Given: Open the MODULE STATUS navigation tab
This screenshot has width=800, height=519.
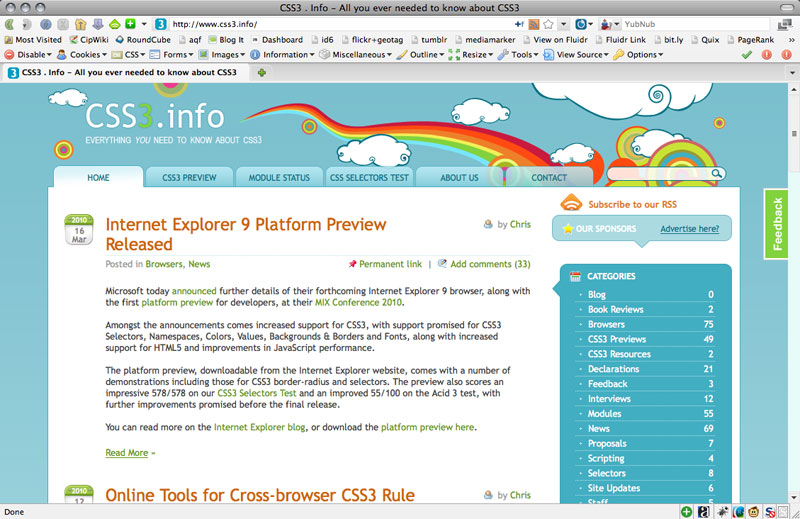Looking at the screenshot, I should tap(279, 178).
